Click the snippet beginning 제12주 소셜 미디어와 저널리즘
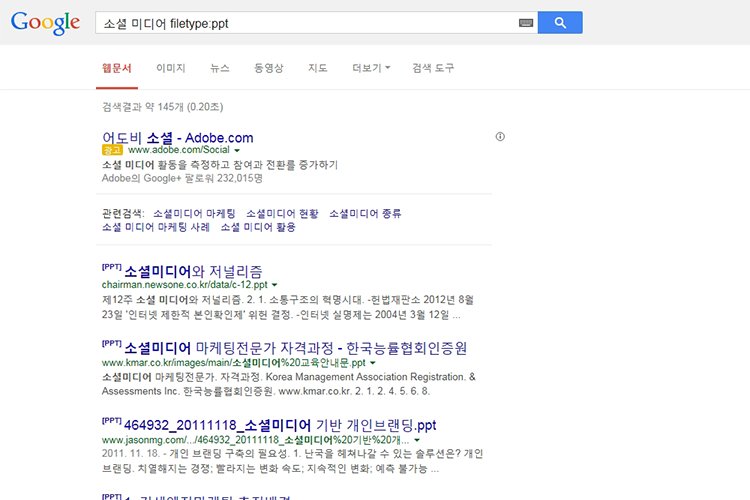The image size is (750, 500). (287, 307)
